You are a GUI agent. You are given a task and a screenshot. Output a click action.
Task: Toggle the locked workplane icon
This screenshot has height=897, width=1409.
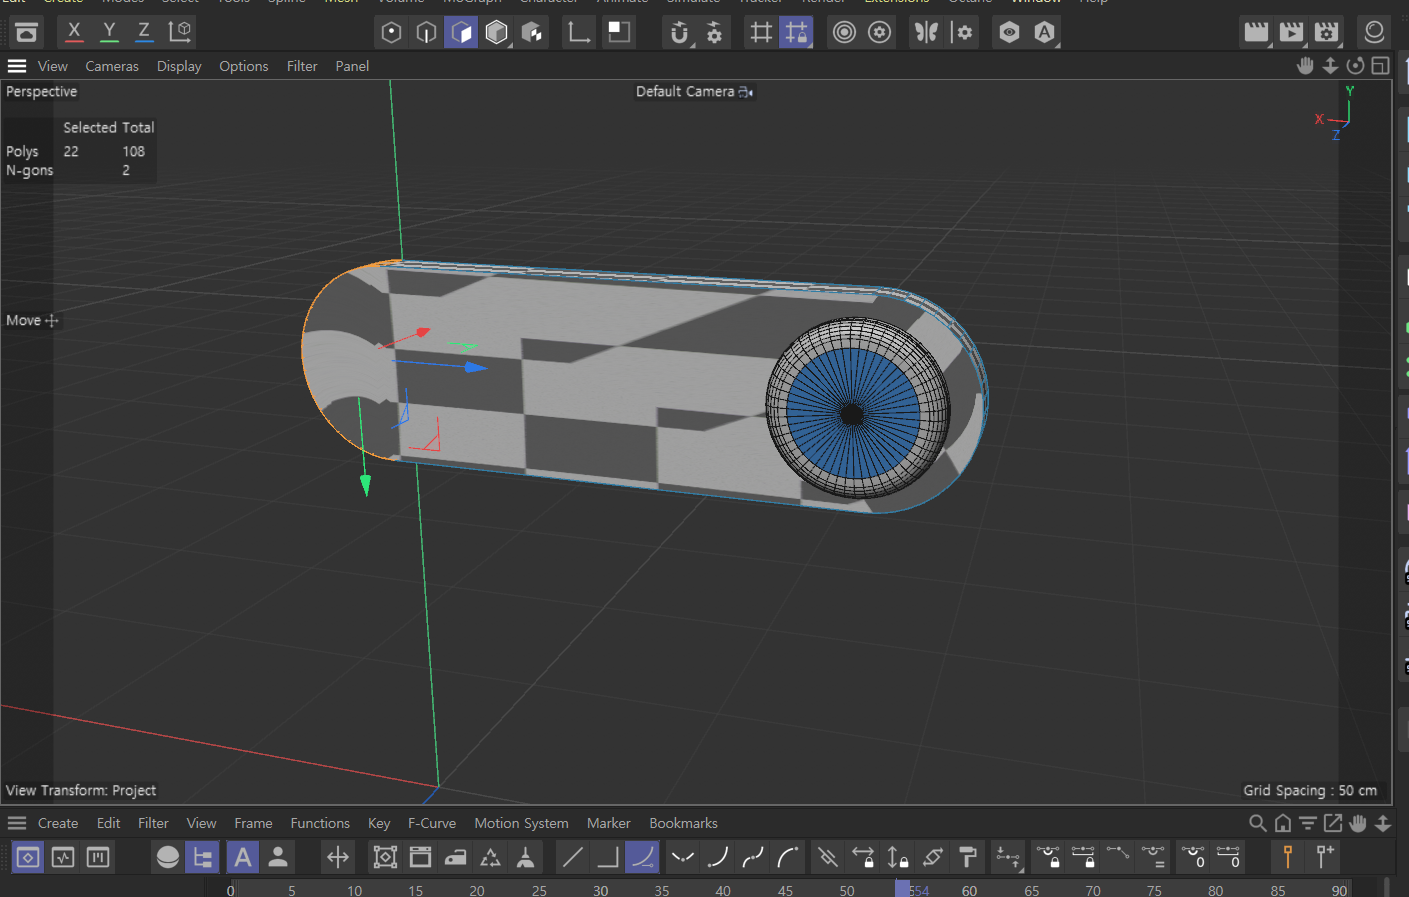coord(796,32)
